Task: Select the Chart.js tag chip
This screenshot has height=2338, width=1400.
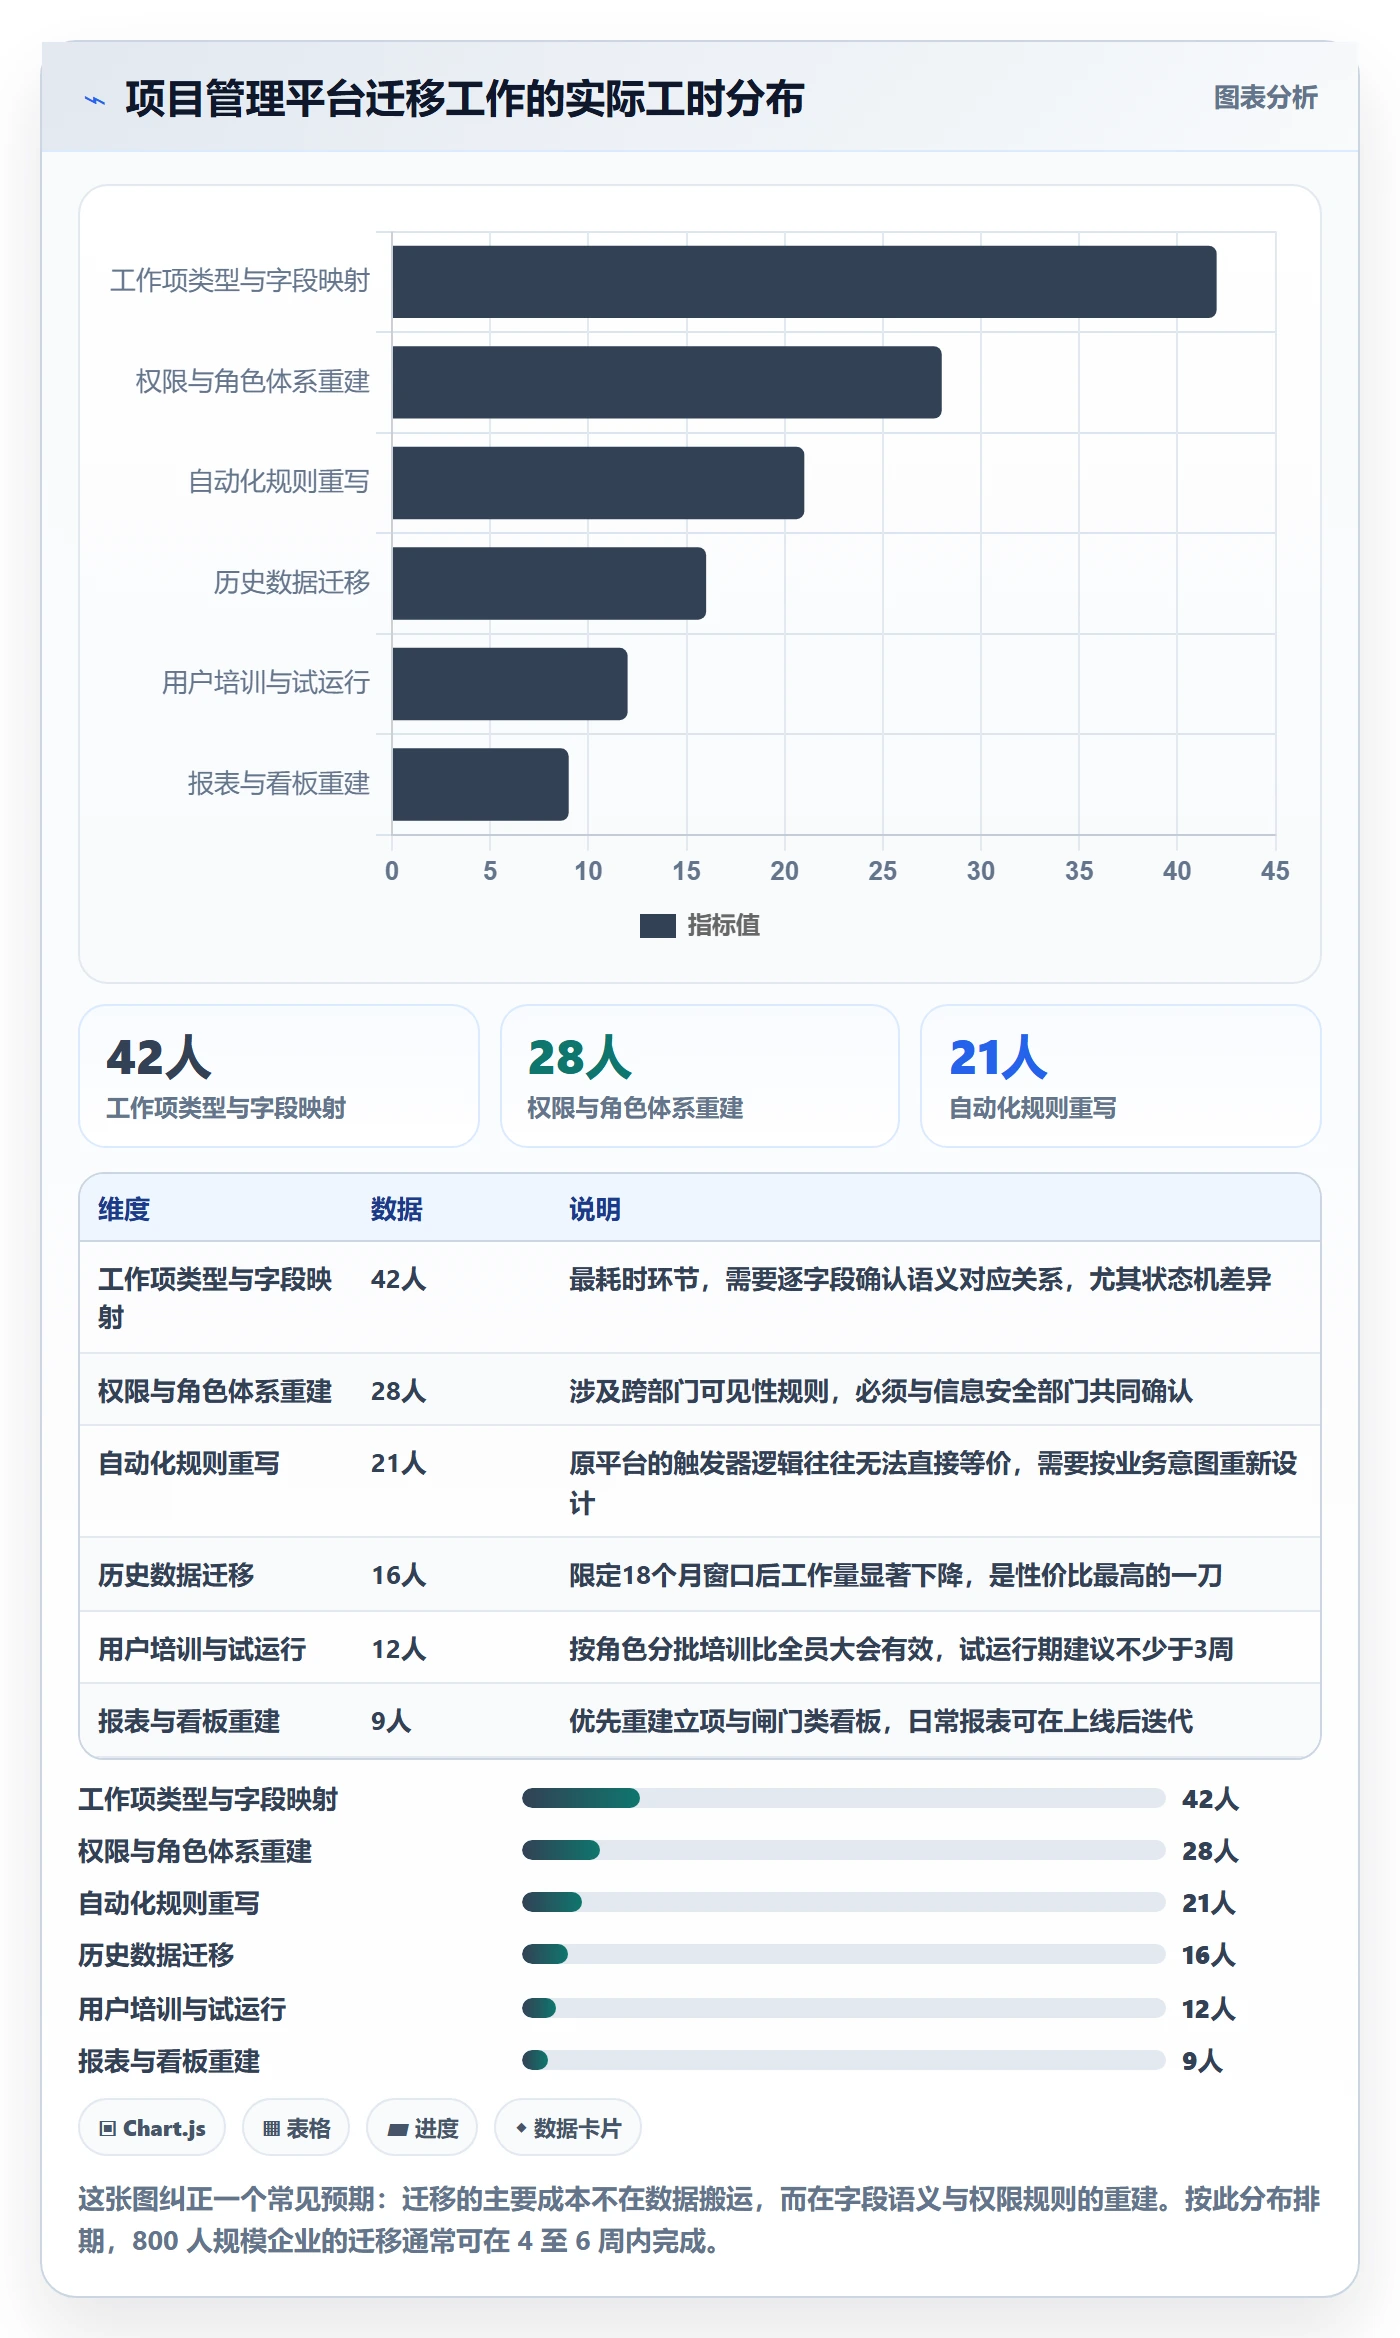Action: point(152,2128)
